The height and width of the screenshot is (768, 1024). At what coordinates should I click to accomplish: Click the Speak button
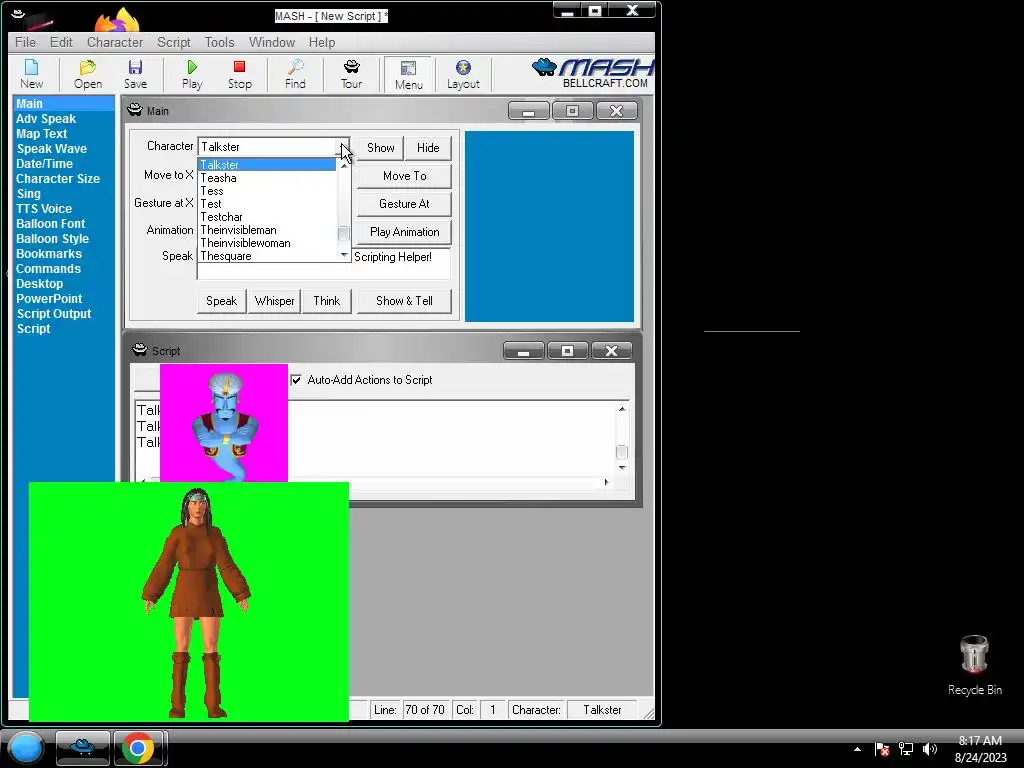221,301
